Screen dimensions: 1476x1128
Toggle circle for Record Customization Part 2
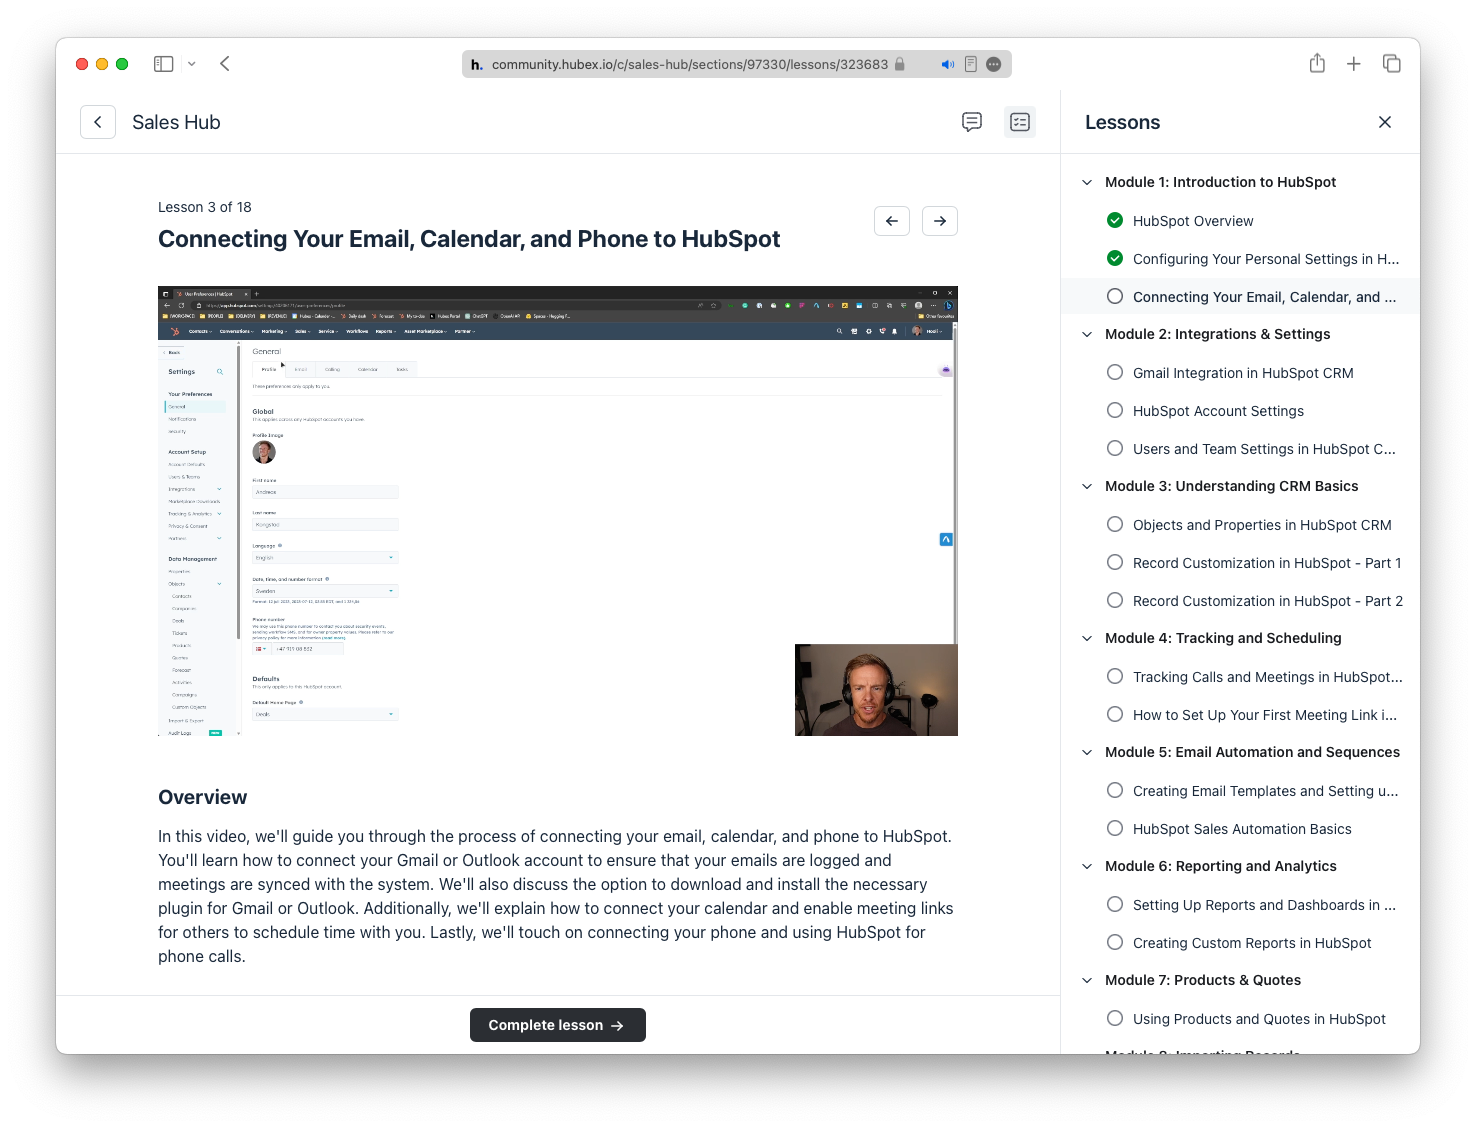coord(1115,600)
